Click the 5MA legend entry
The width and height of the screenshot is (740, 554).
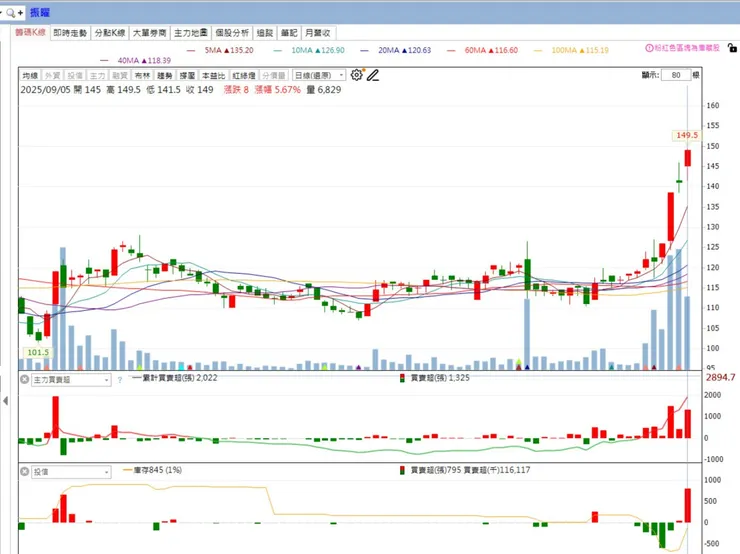click(220, 50)
